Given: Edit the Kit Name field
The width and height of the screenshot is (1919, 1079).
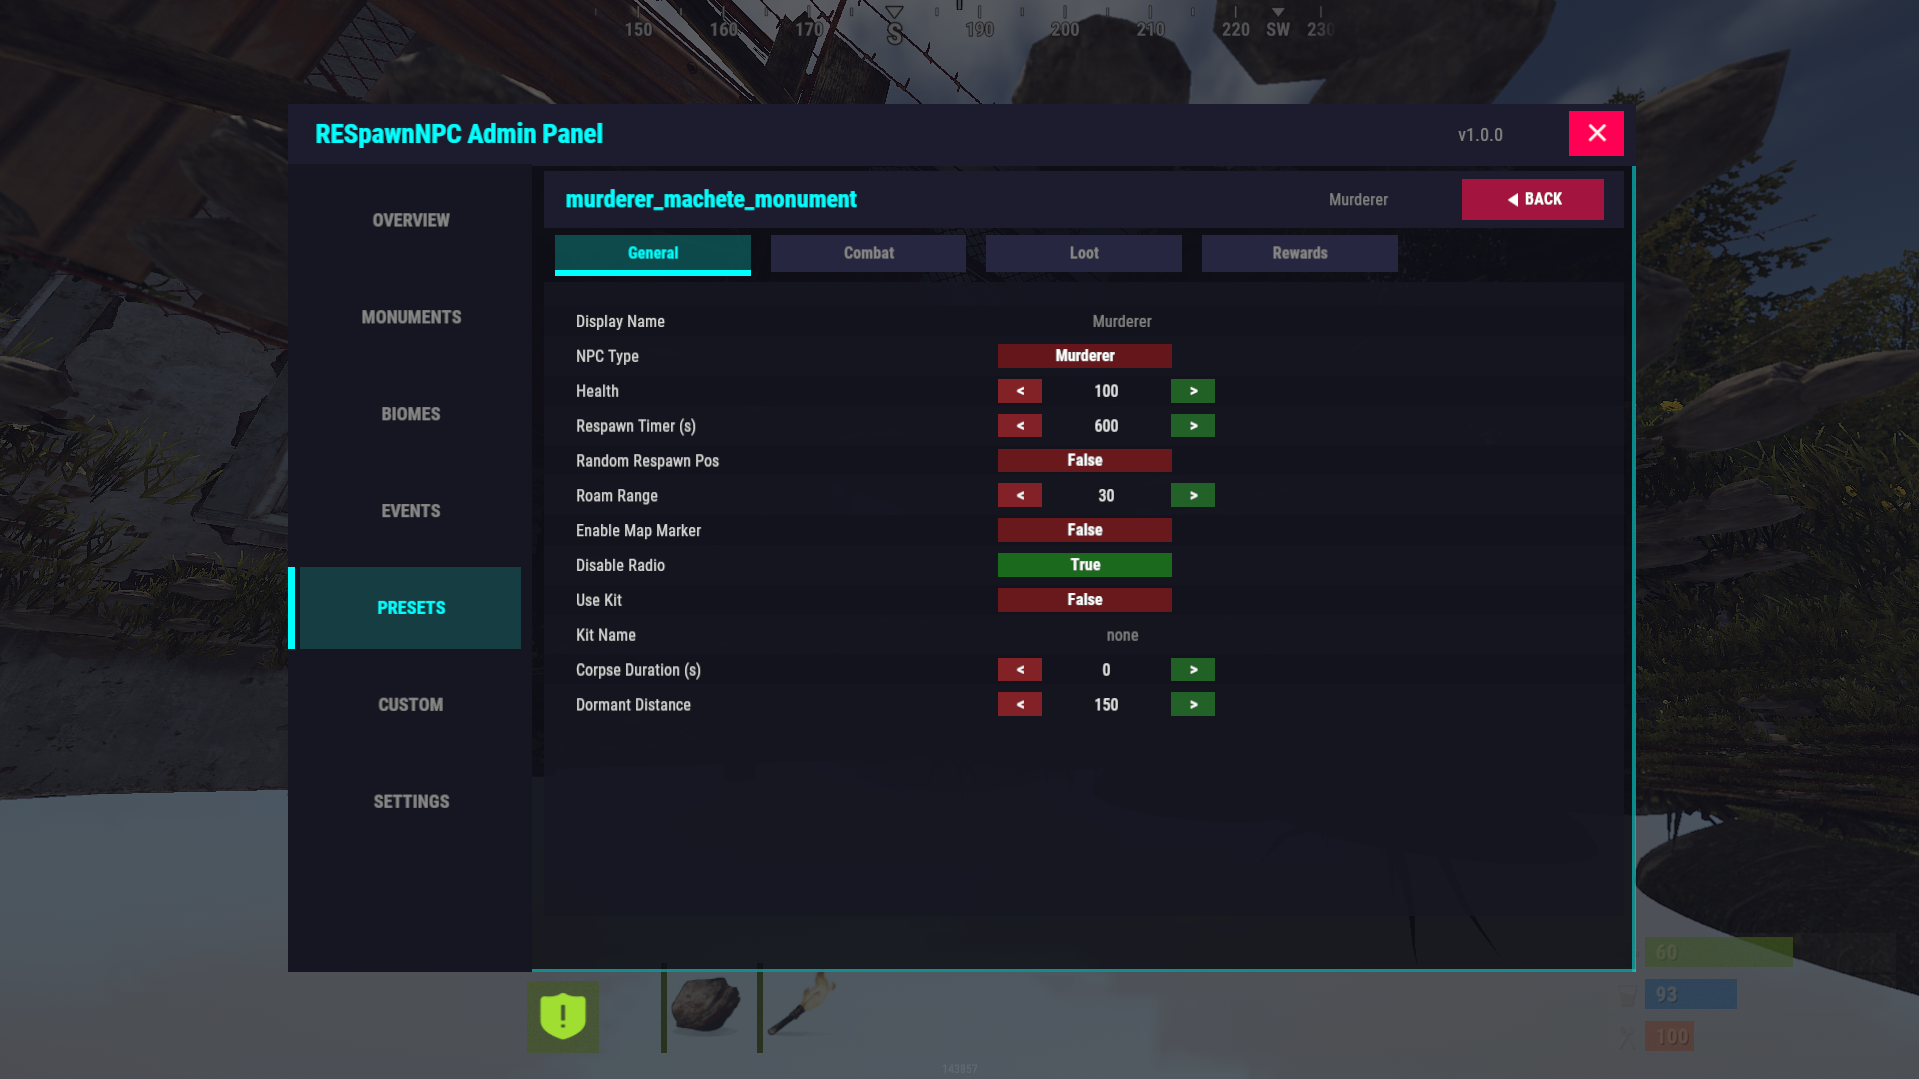Looking at the screenshot, I should 1121,636.
